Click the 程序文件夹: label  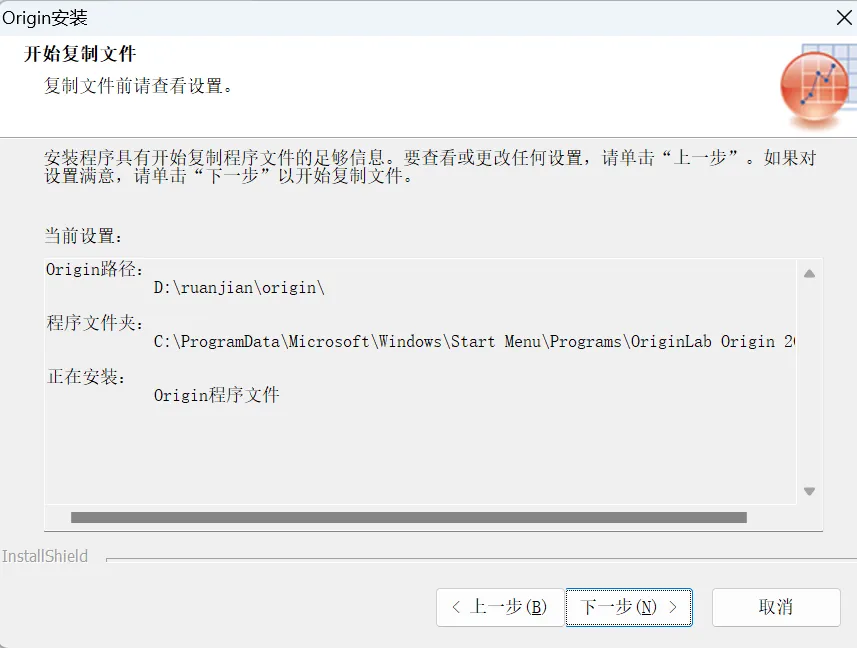(95, 323)
